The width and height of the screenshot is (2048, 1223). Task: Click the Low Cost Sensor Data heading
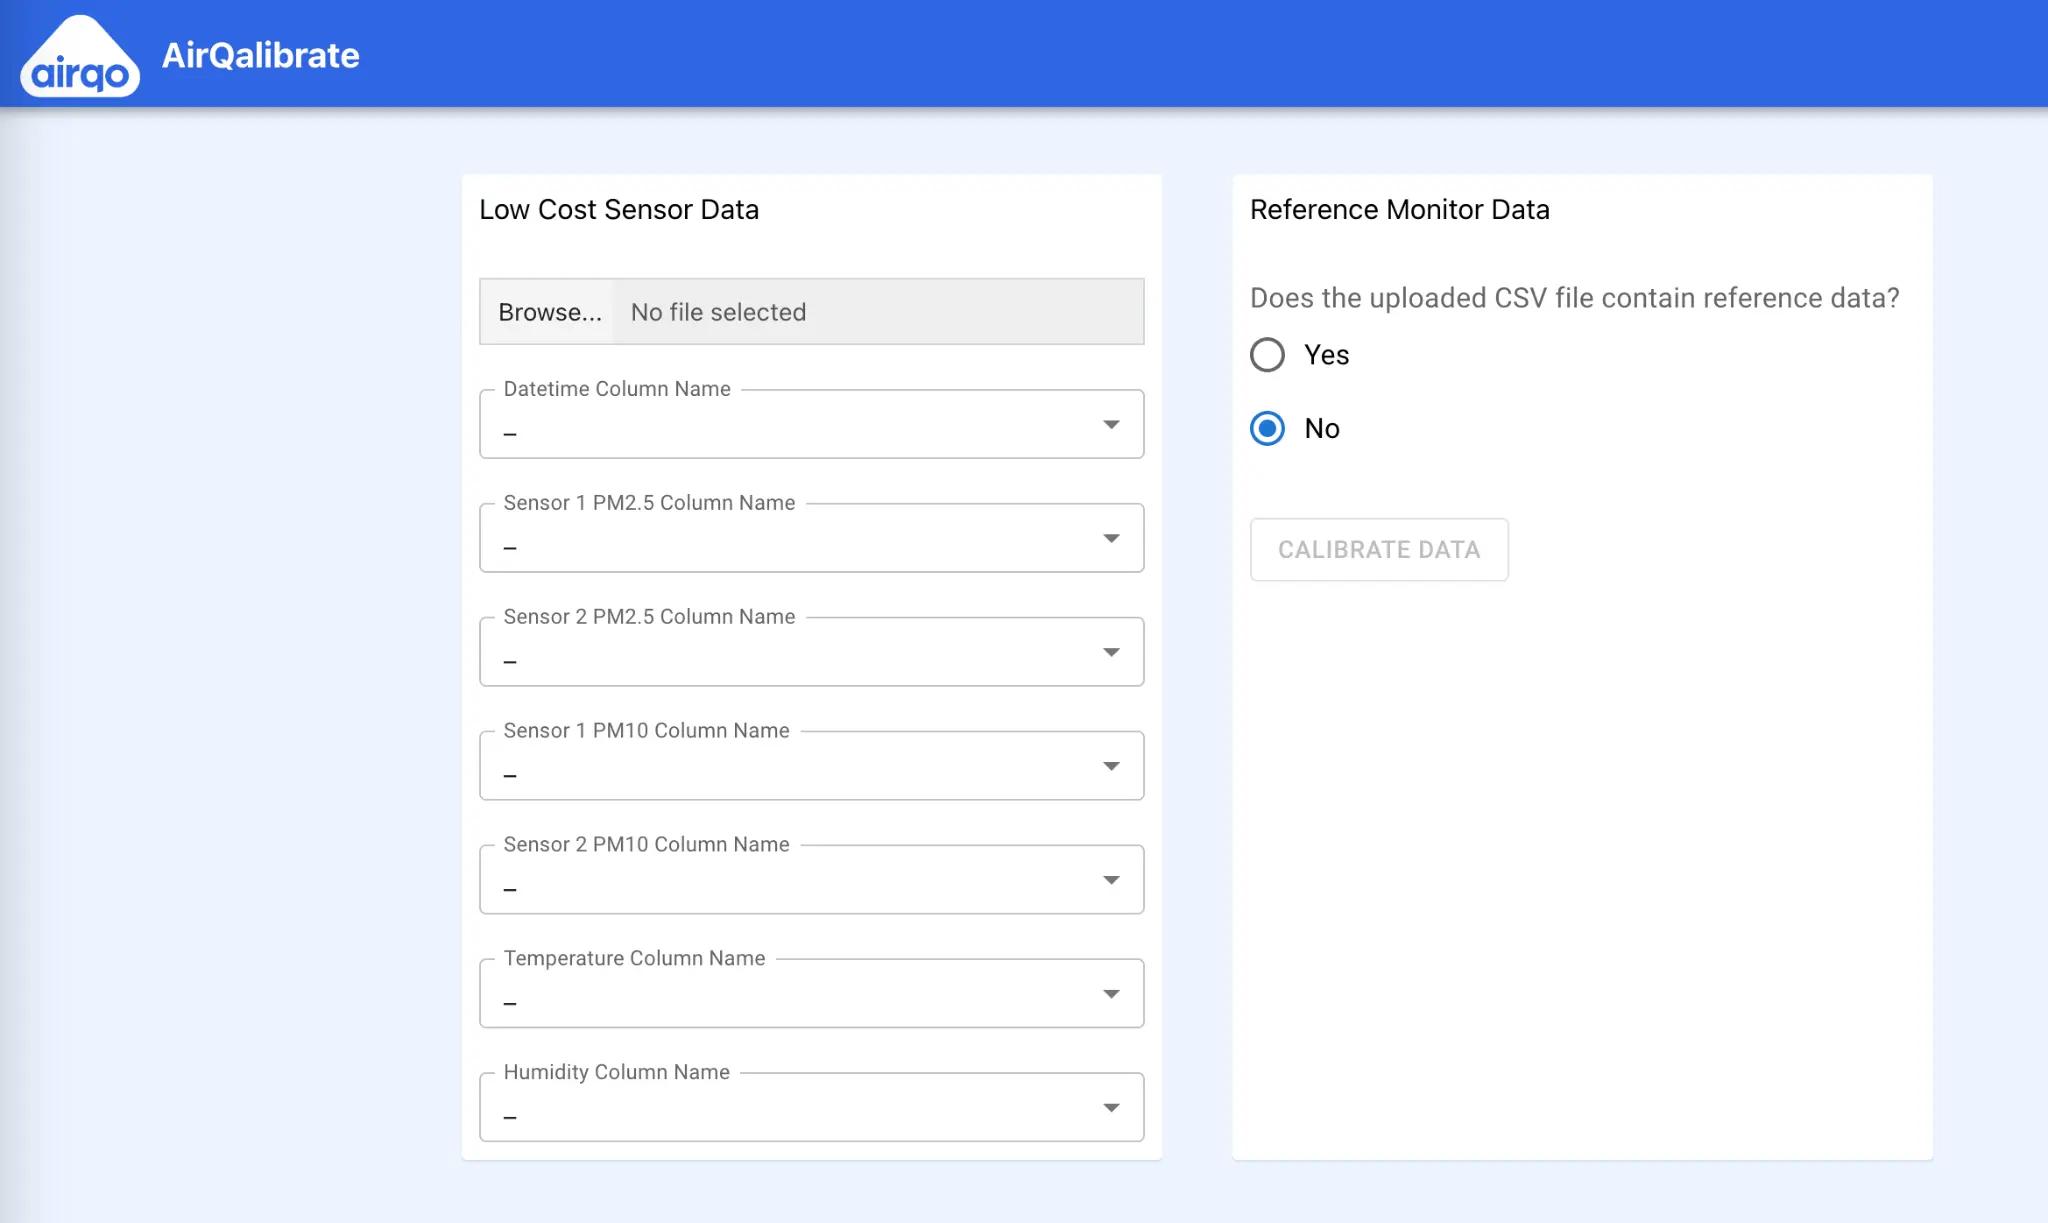tap(620, 210)
